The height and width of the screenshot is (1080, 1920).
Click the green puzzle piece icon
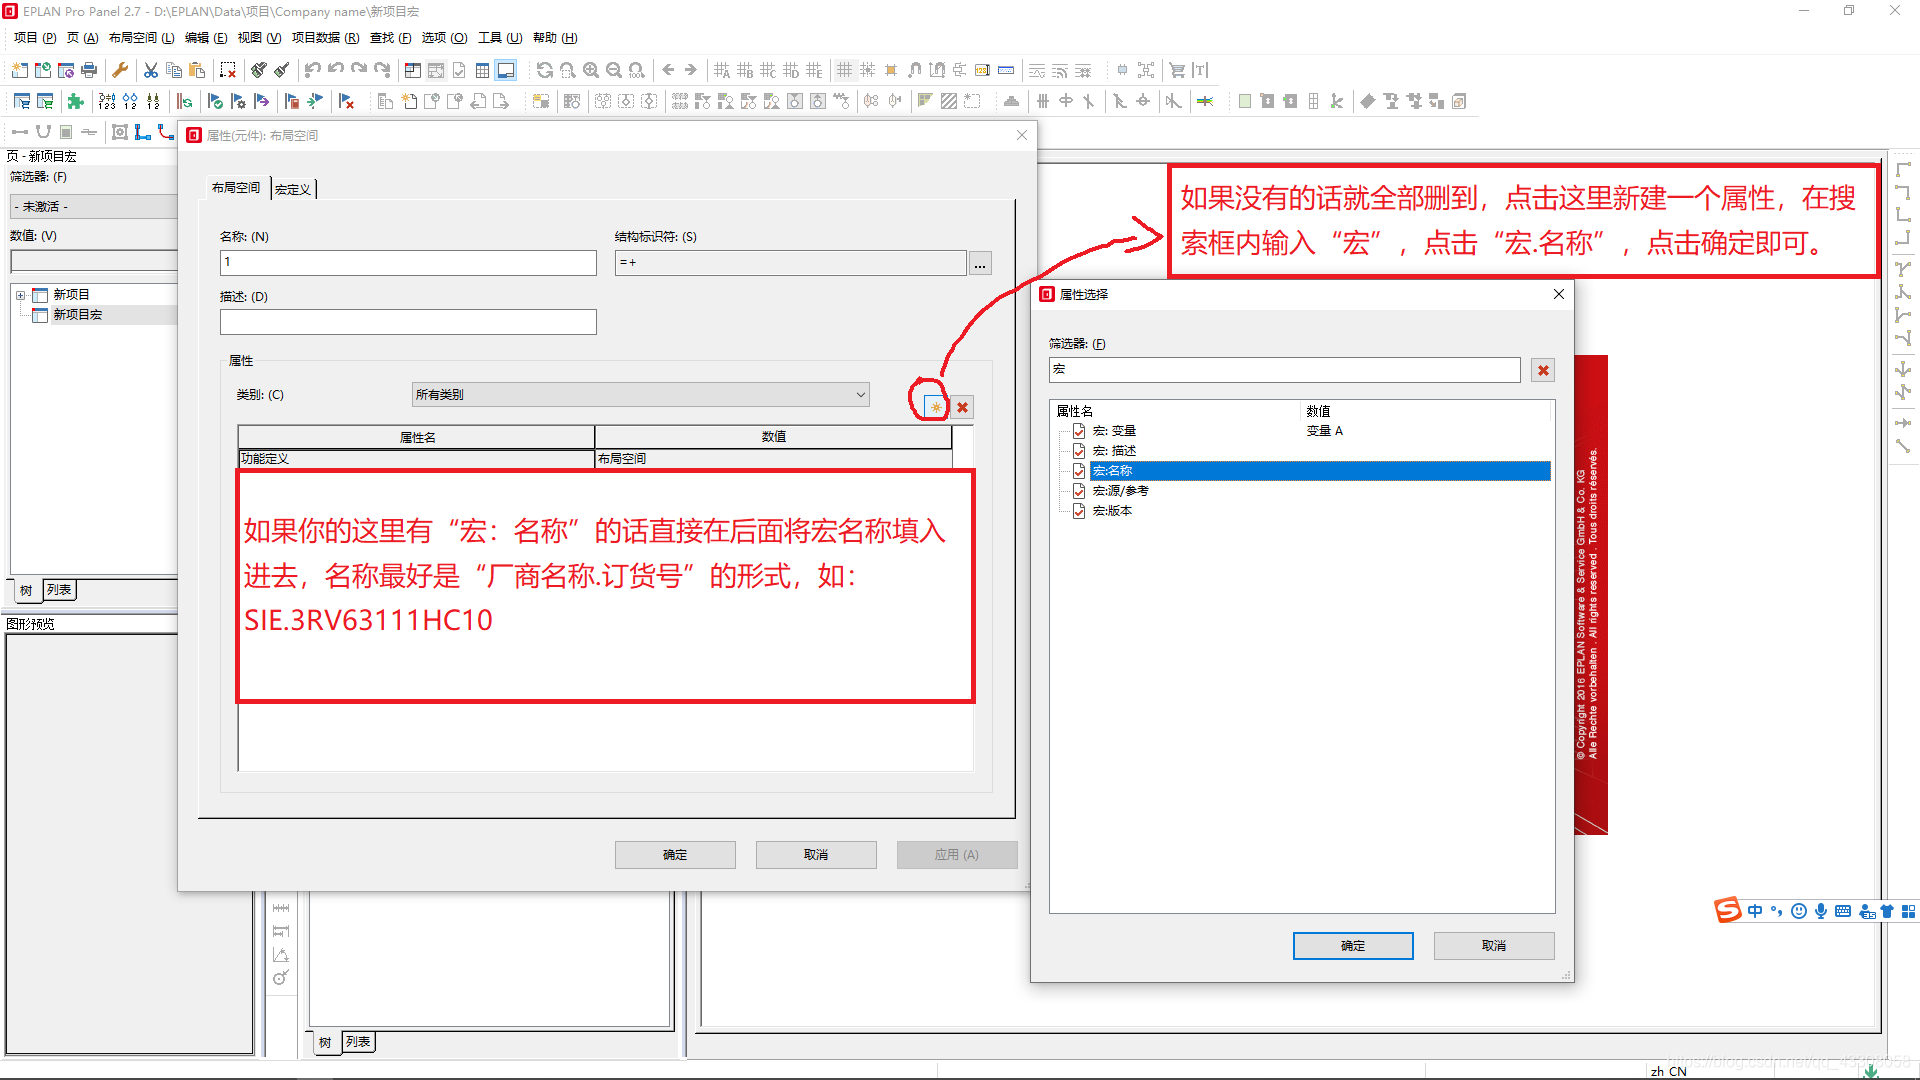75,101
